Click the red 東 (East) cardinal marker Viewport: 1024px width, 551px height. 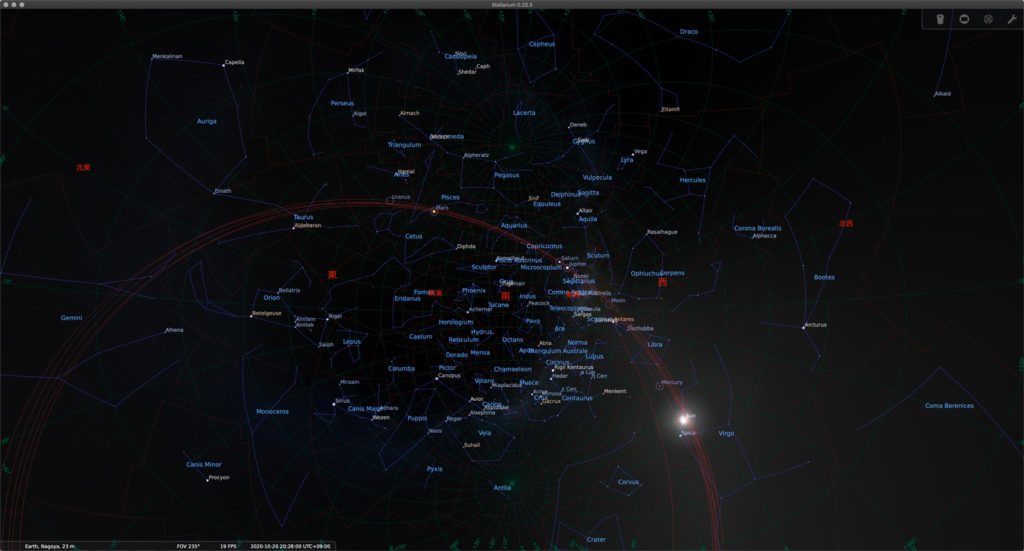pos(332,274)
